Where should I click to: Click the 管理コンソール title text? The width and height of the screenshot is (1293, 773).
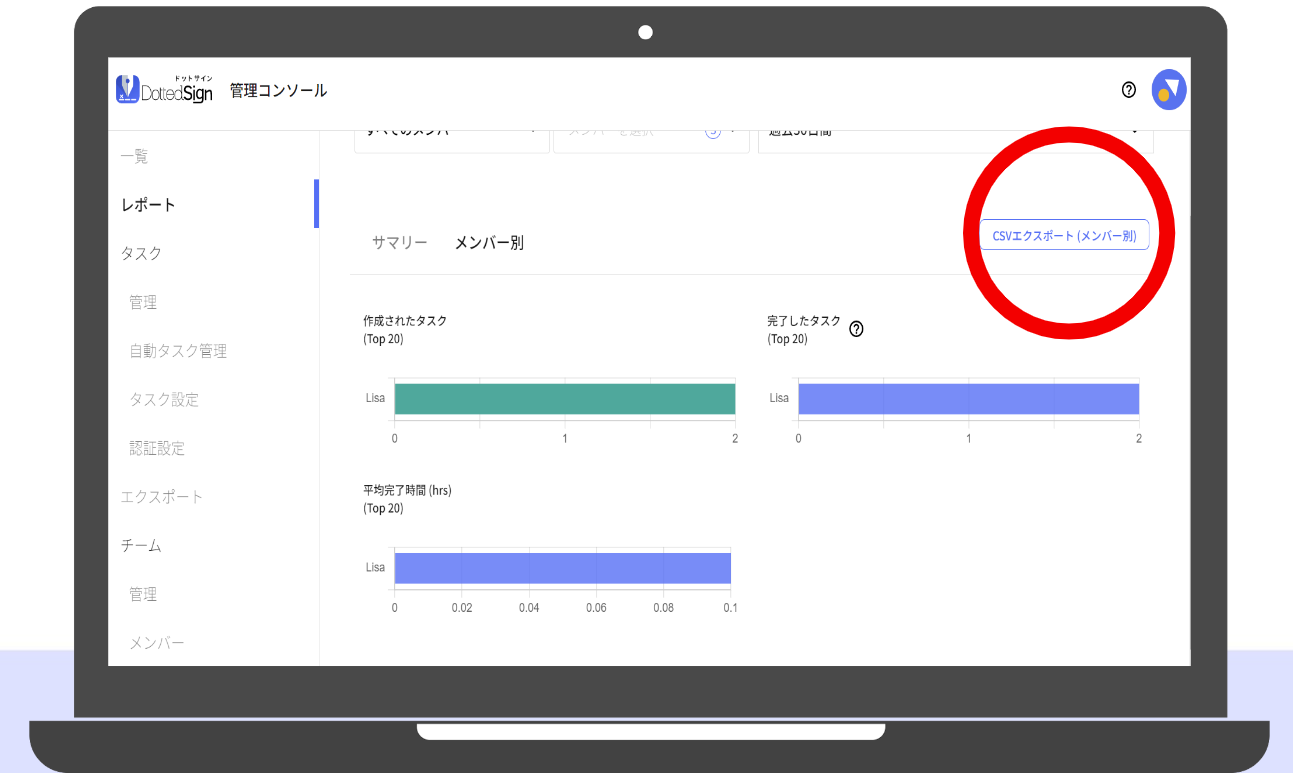tap(278, 90)
